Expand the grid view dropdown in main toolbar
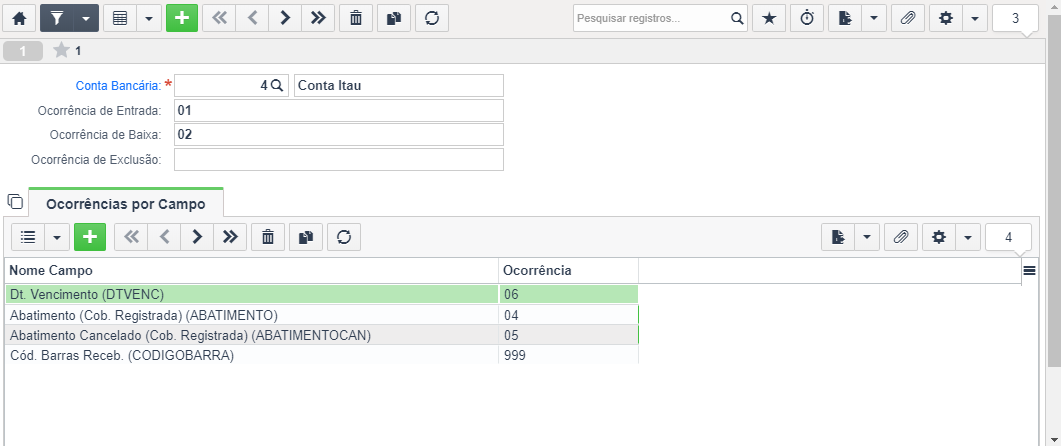1061x446 pixels. point(149,18)
